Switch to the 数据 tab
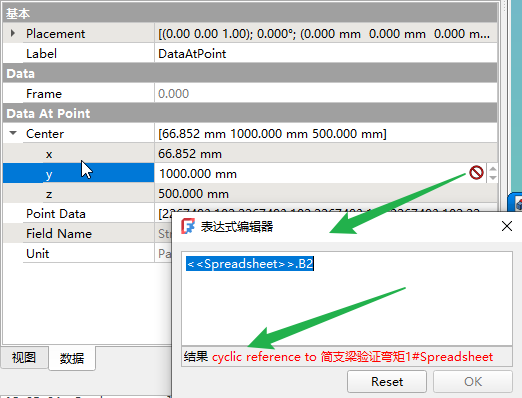The height and width of the screenshot is (398, 522). click(72, 358)
